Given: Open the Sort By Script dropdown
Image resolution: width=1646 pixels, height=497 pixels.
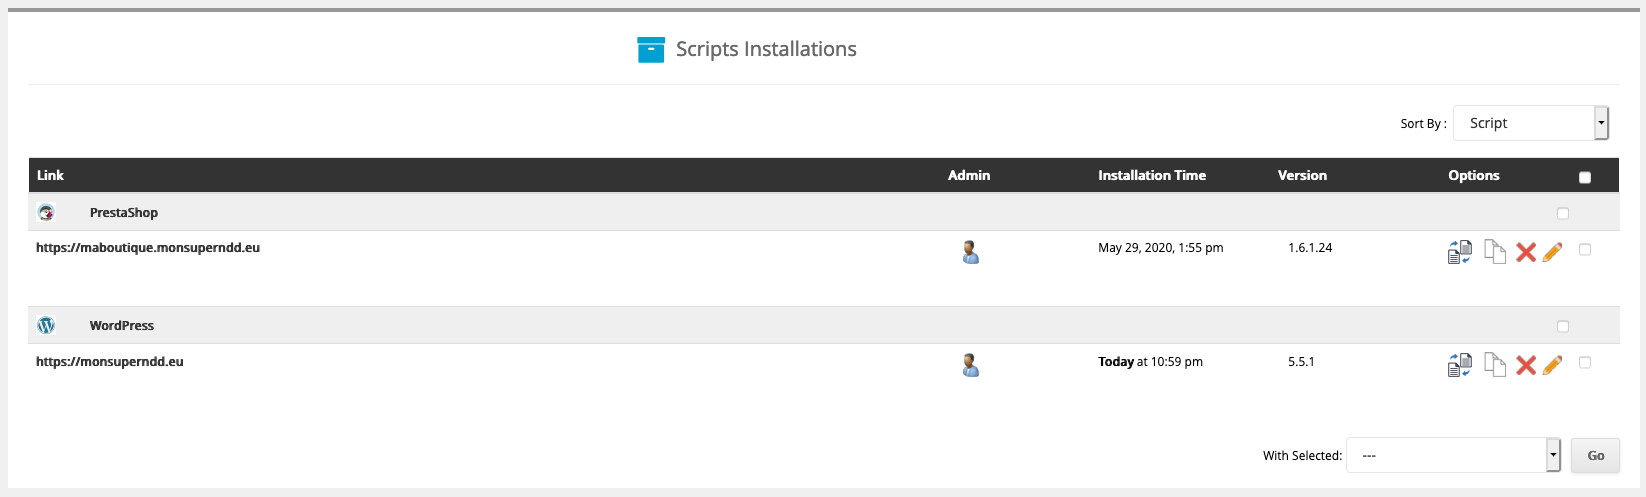Looking at the screenshot, I should (1530, 123).
